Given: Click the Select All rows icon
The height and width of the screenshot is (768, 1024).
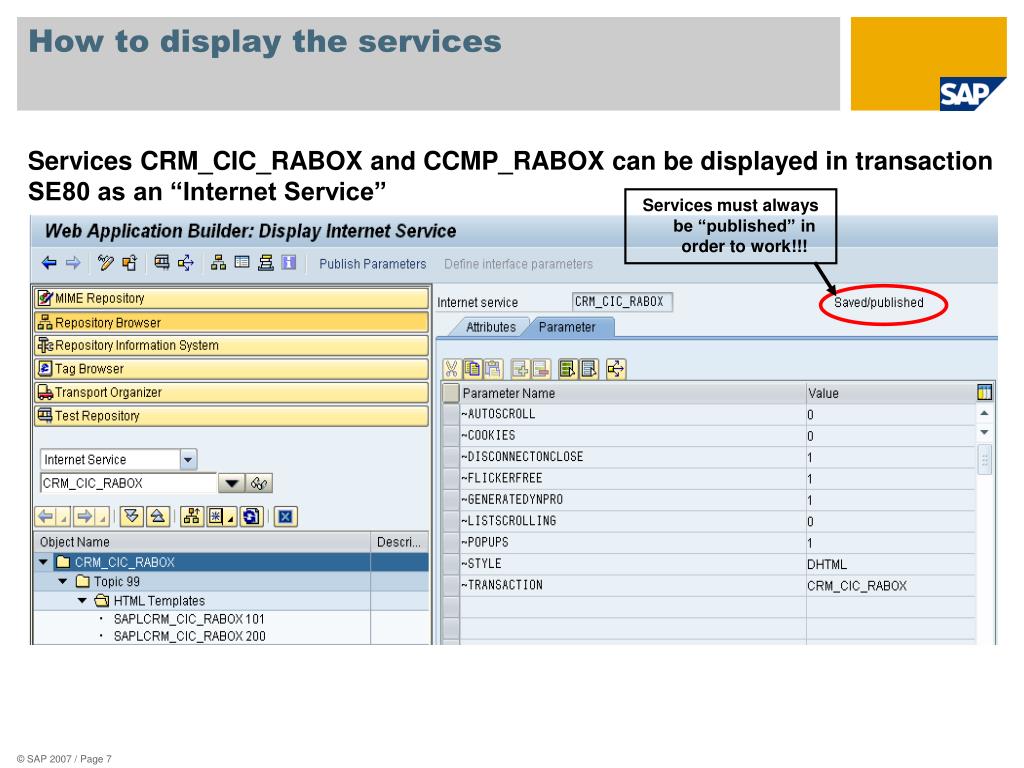Looking at the screenshot, I should [568, 370].
